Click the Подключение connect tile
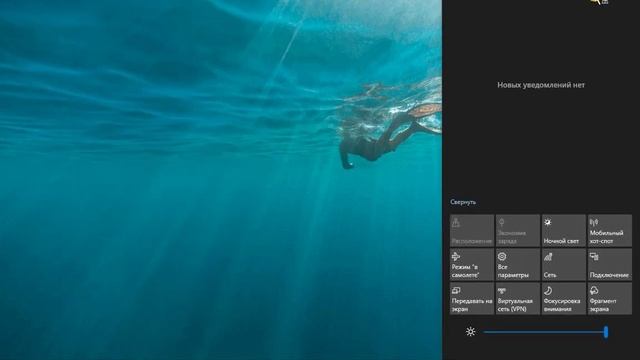 point(609,264)
